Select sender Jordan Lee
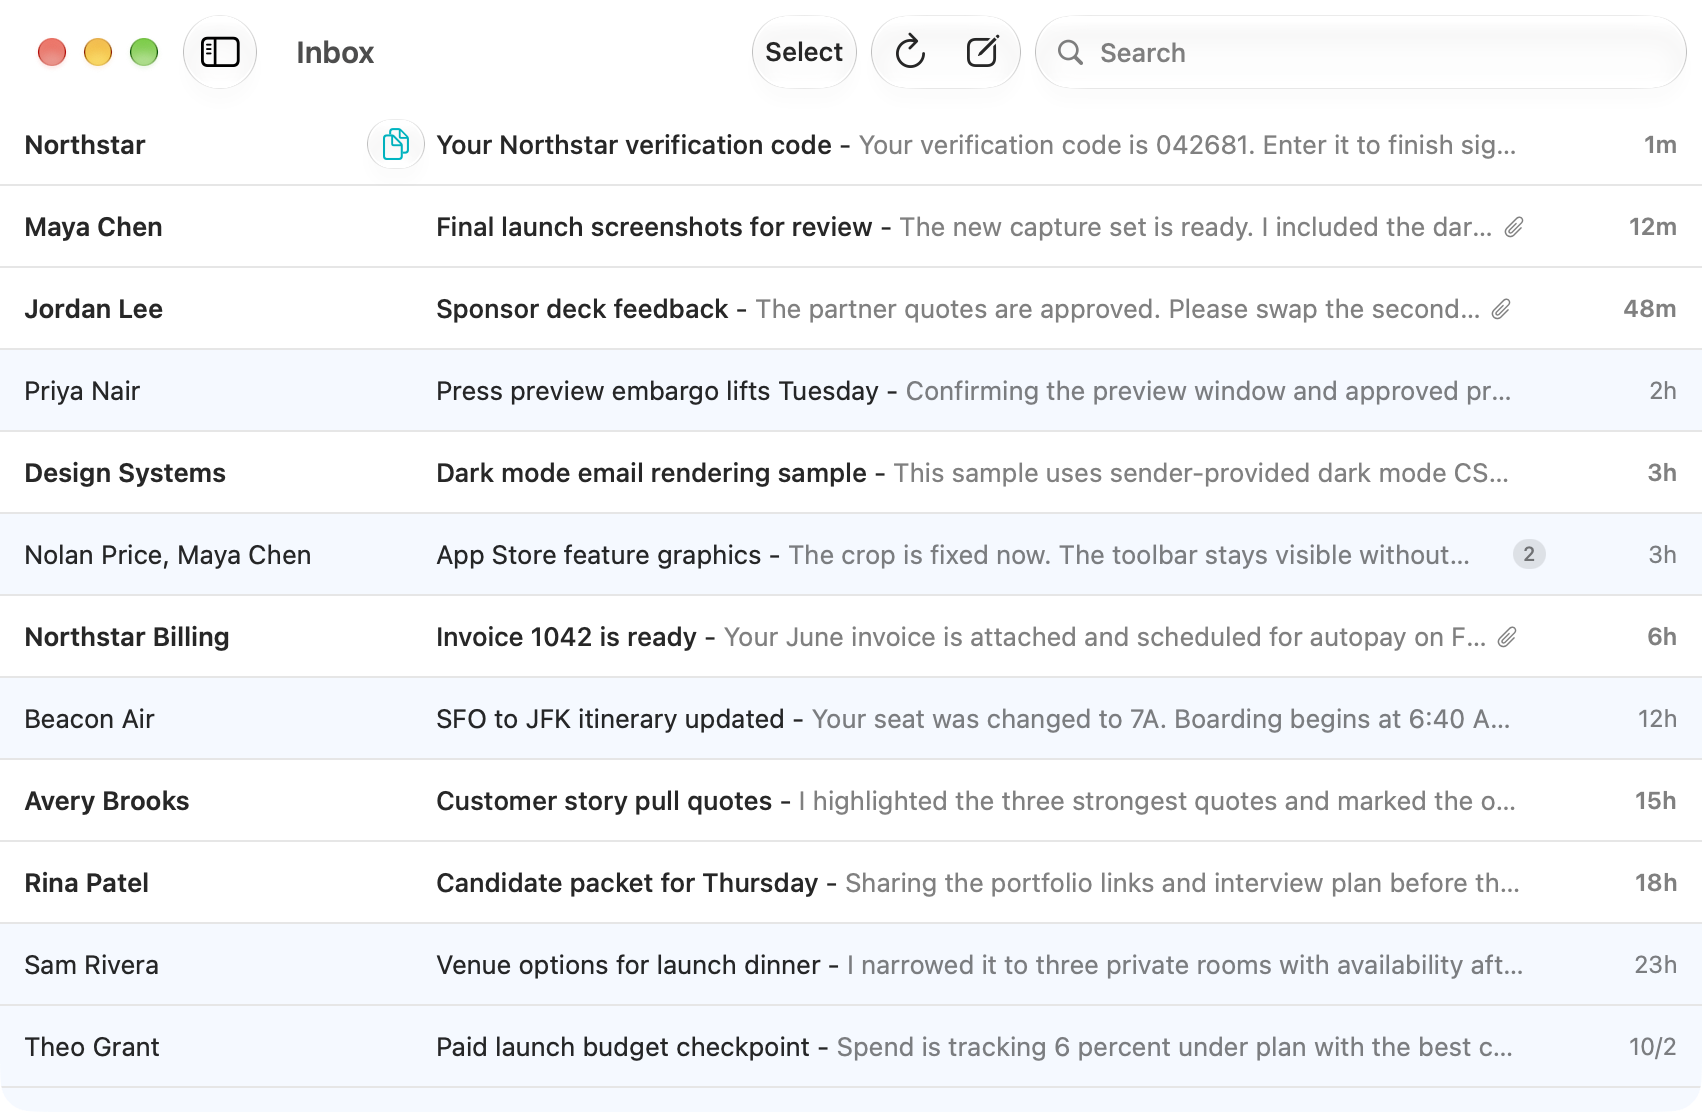The width and height of the screenshot is (1702, 1112). 94,309
